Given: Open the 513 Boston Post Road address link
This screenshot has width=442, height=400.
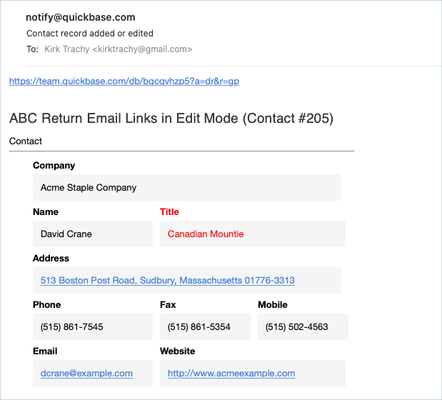Looking at the screenshot, I should click(x=168, y=280).
